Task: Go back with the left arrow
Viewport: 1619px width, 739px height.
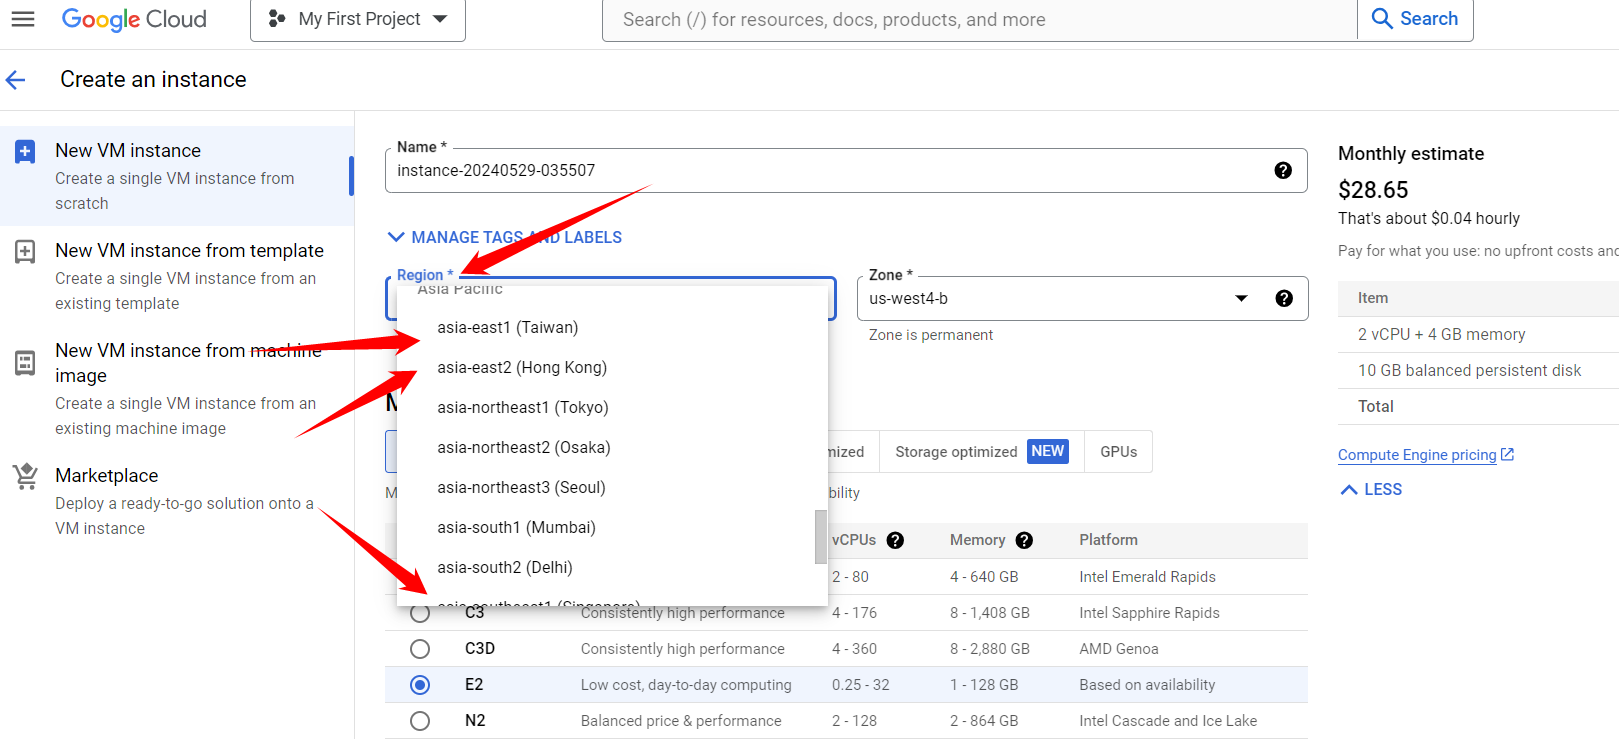Action: 16,80
